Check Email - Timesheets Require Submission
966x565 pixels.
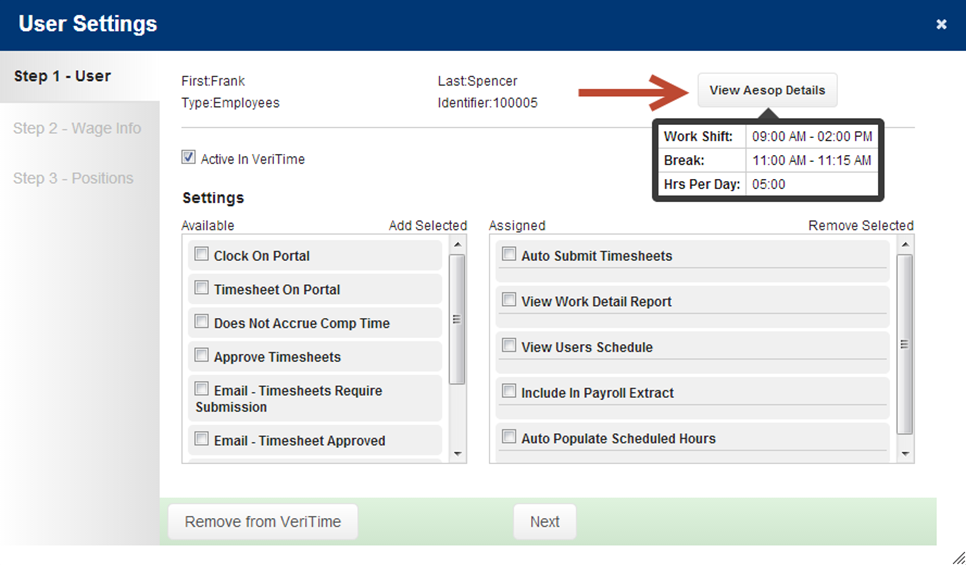[x=201, y=389]
